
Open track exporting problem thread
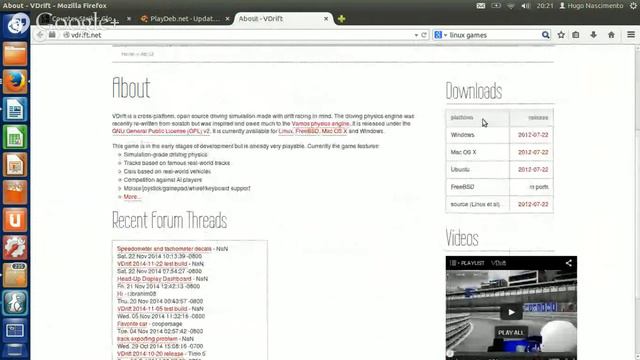(x=147, y=339)
